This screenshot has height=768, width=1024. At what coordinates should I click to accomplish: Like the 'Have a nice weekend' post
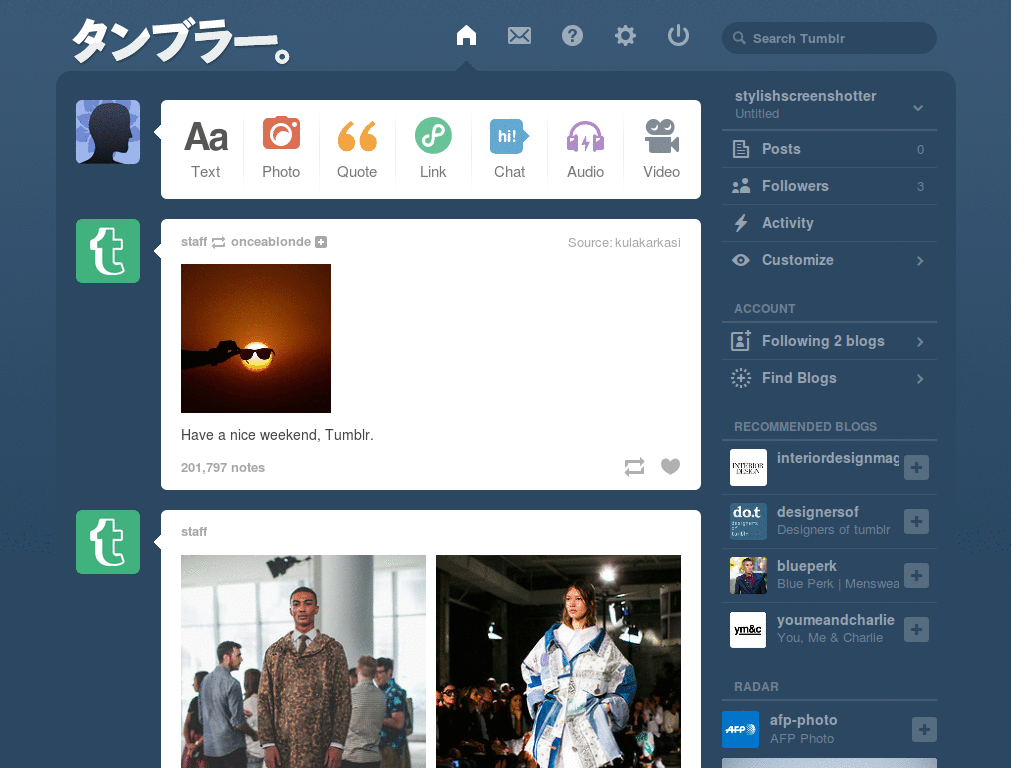point(670,466)
